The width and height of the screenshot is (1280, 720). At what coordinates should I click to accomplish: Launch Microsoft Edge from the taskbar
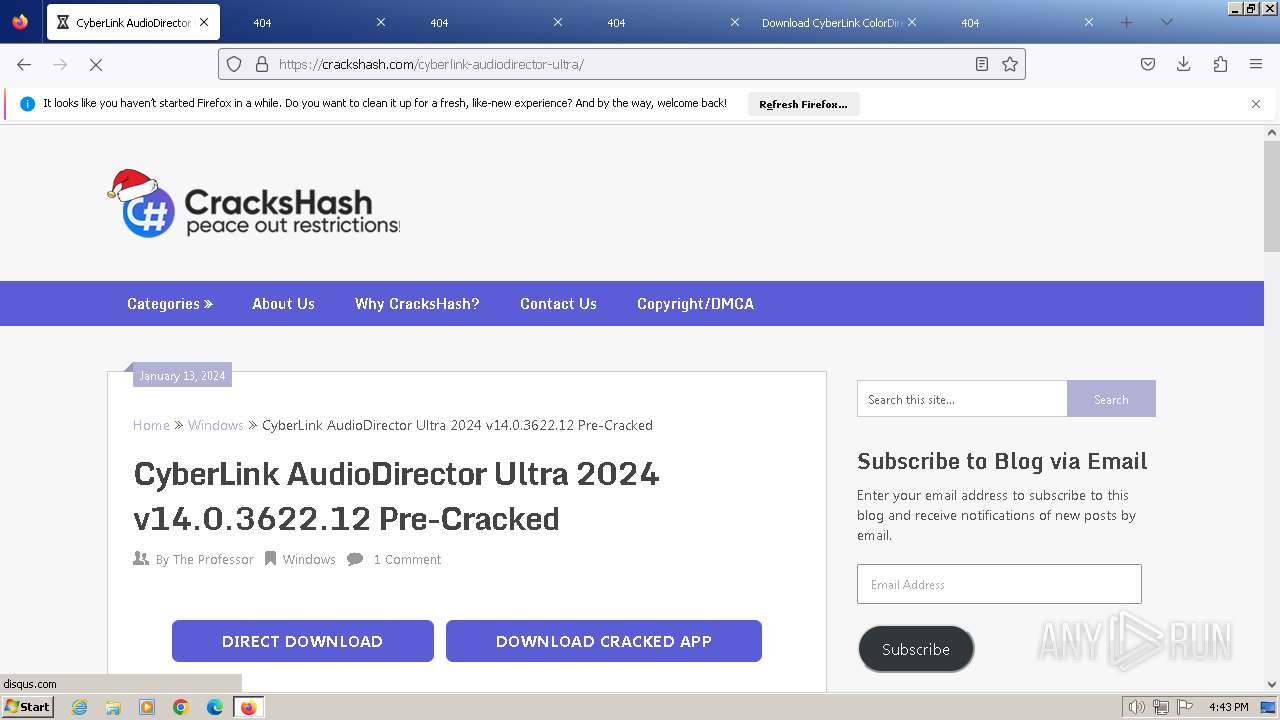215,707
